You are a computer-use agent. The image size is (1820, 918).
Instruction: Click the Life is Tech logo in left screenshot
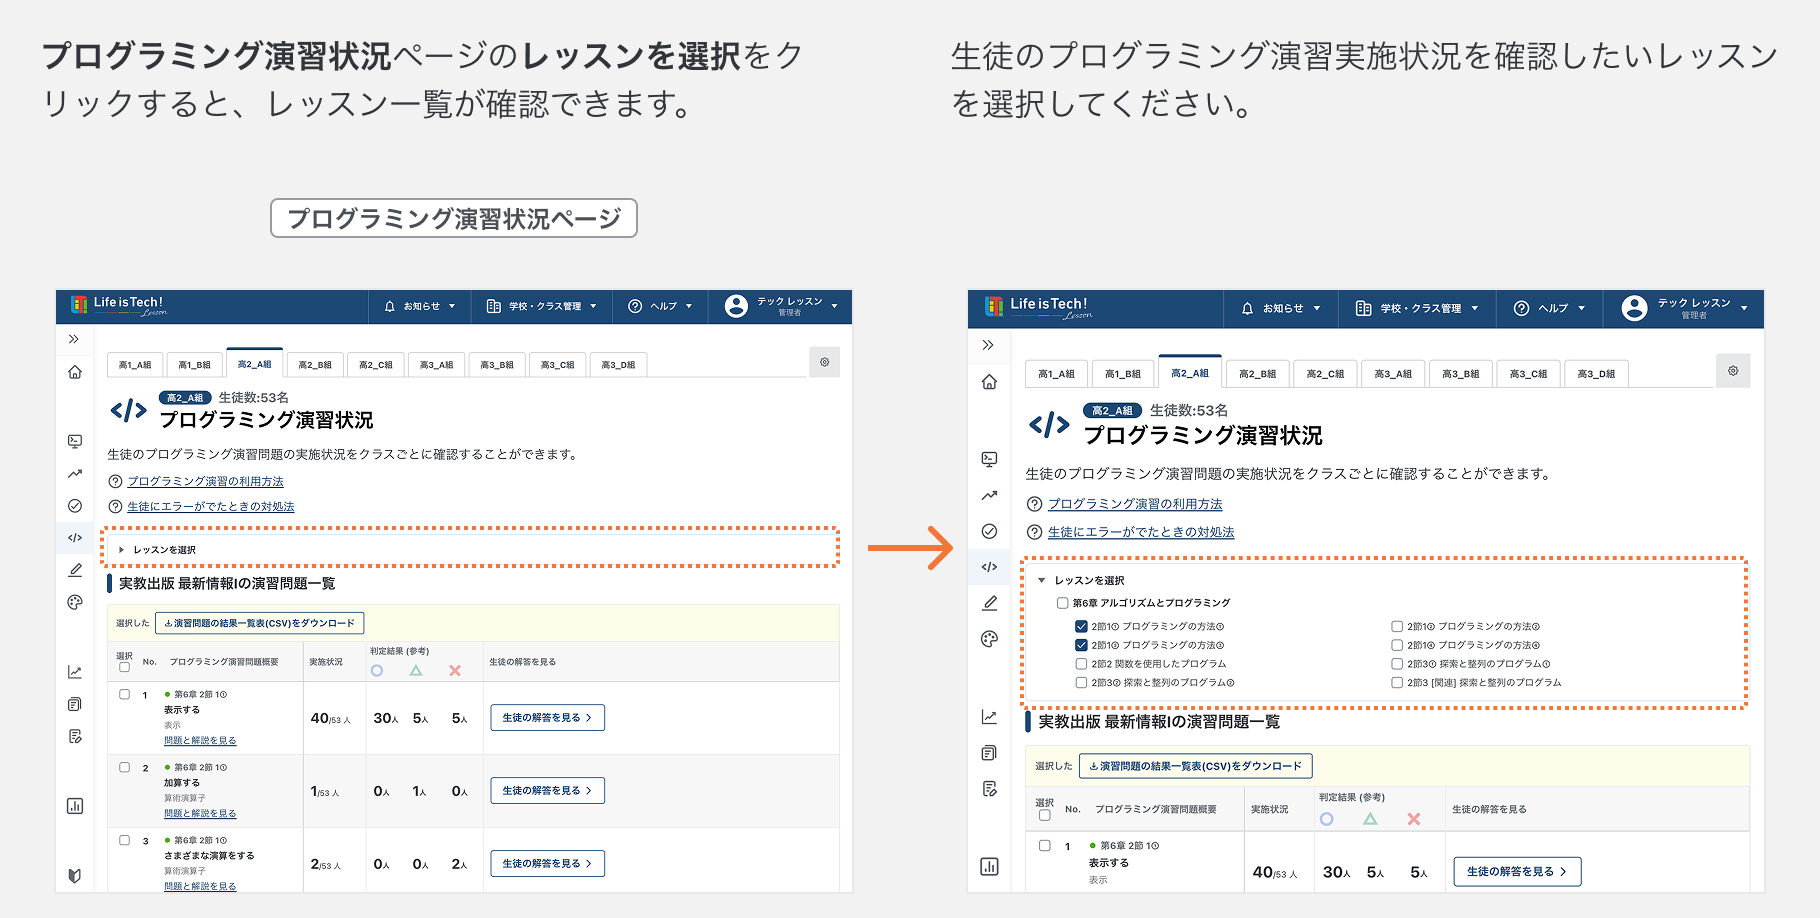tap(119, 305)
